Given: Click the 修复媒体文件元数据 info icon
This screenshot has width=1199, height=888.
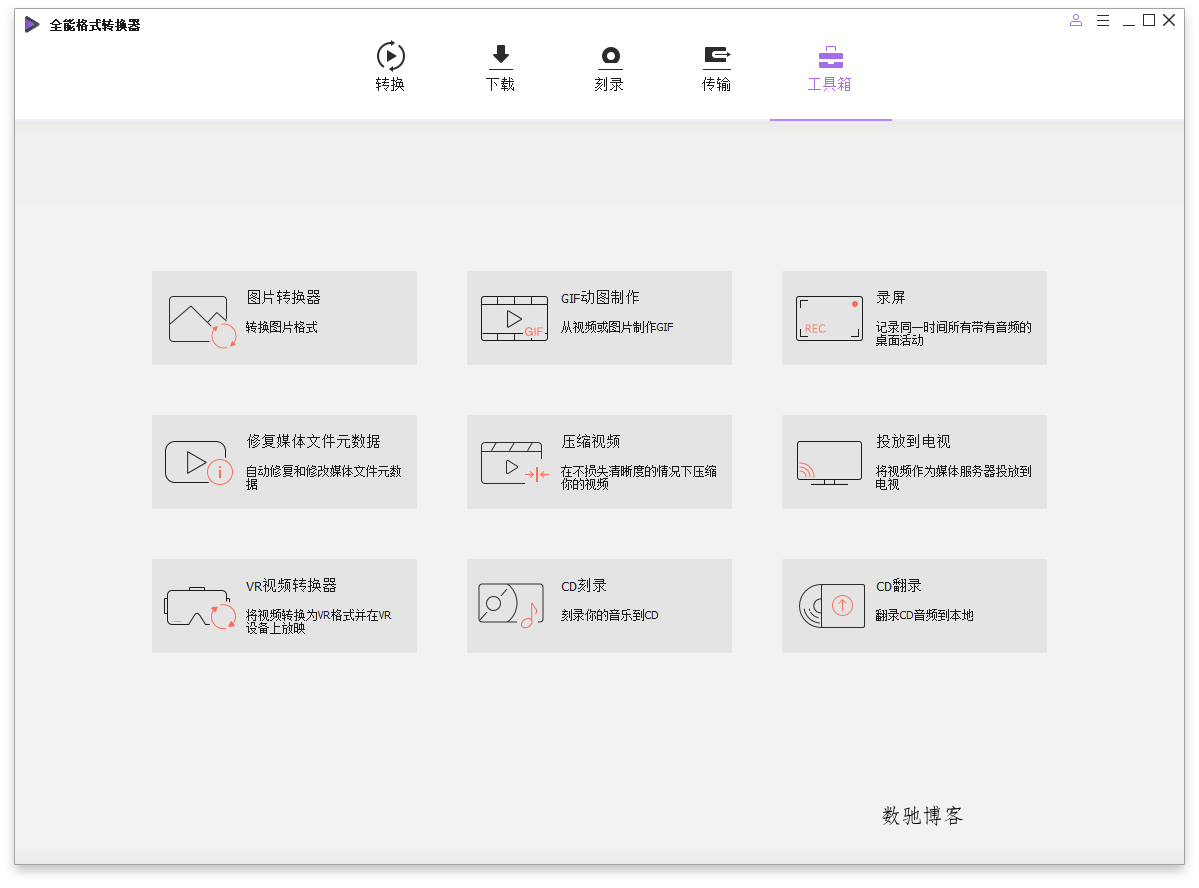Looking at the screenshot, I should click(199, 463).
